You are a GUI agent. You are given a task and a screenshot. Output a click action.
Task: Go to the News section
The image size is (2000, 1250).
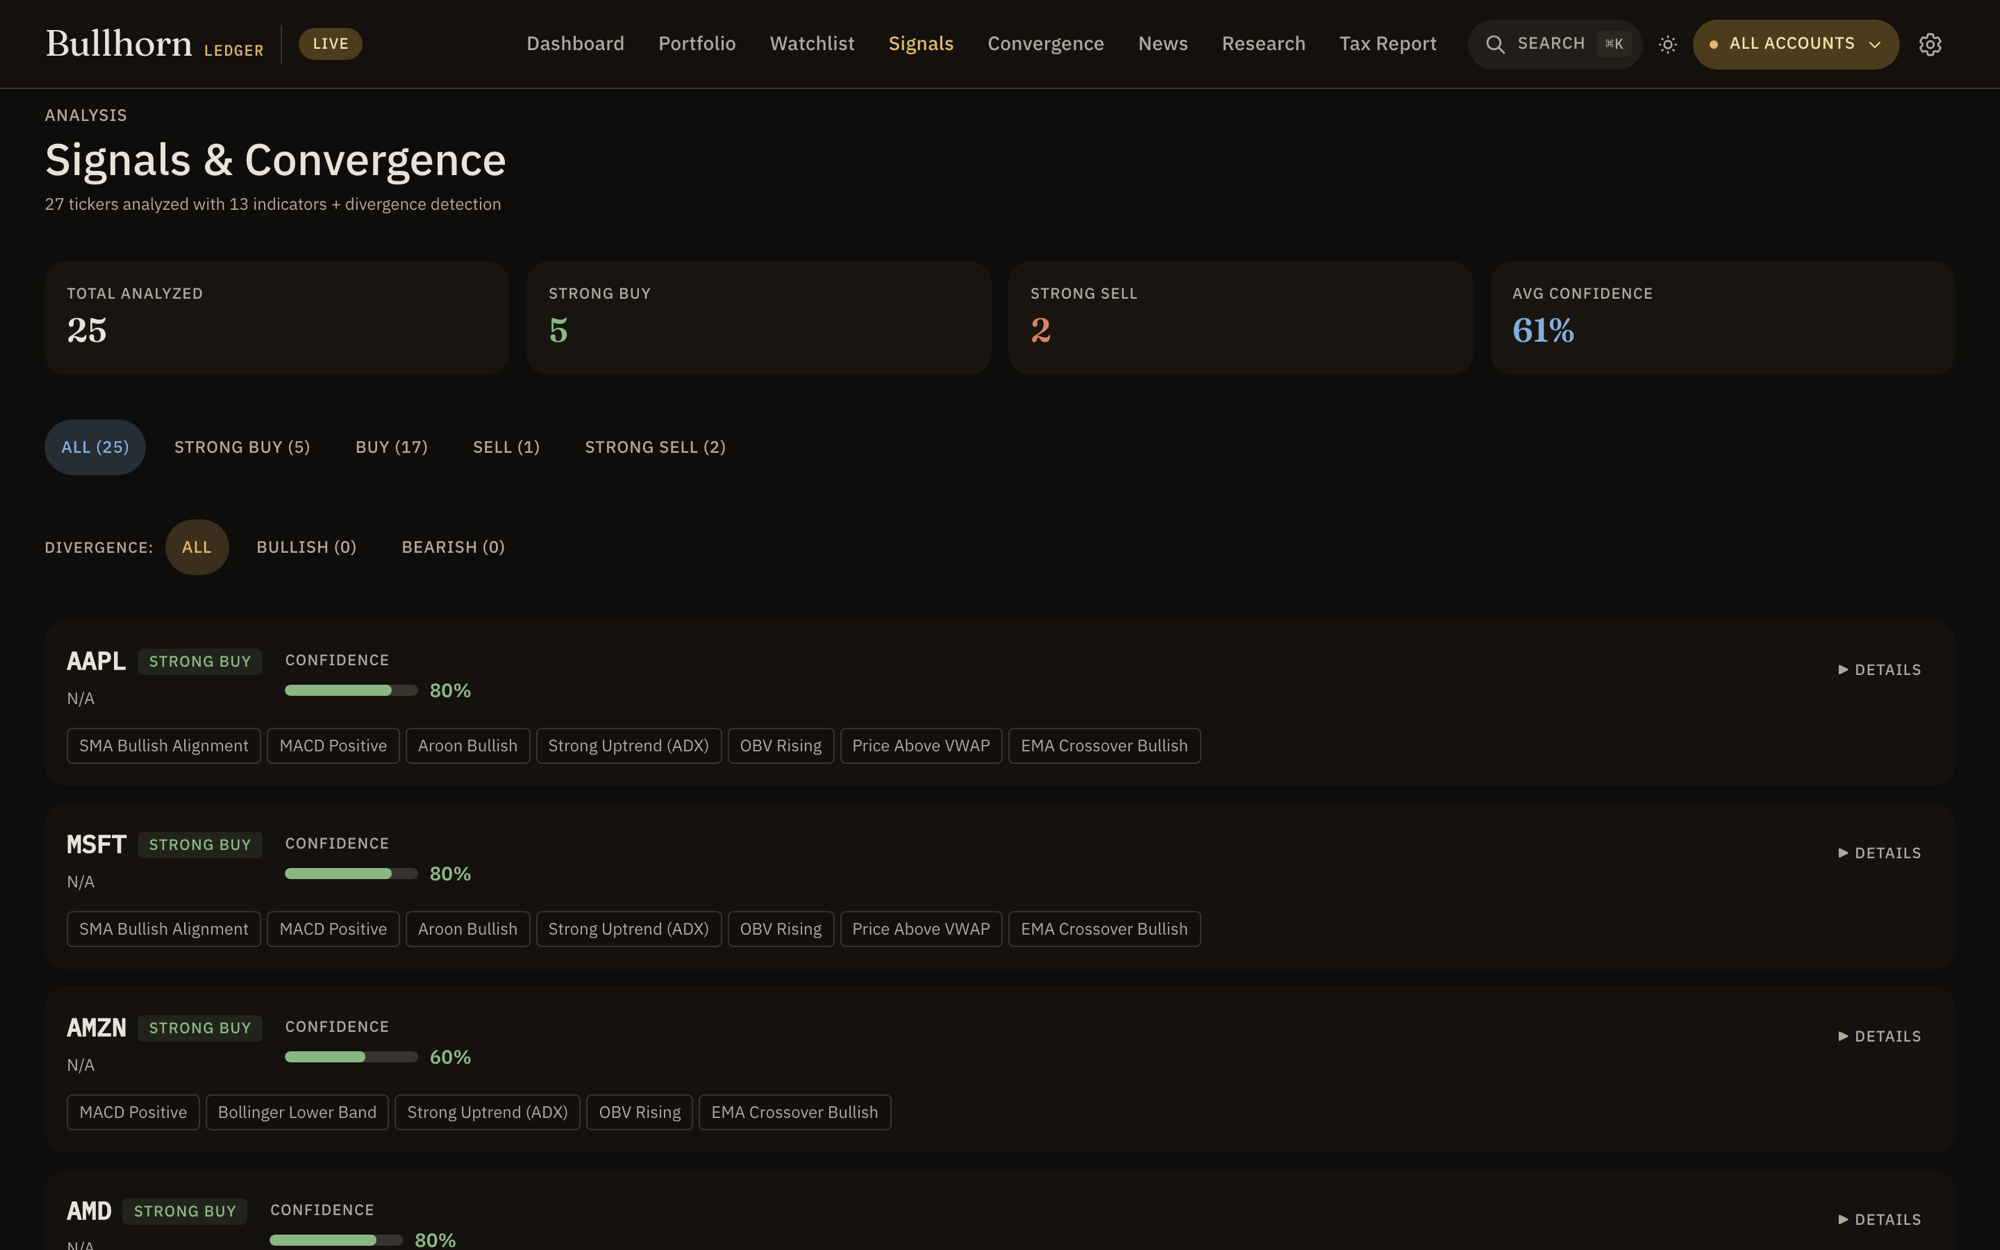1163,44
